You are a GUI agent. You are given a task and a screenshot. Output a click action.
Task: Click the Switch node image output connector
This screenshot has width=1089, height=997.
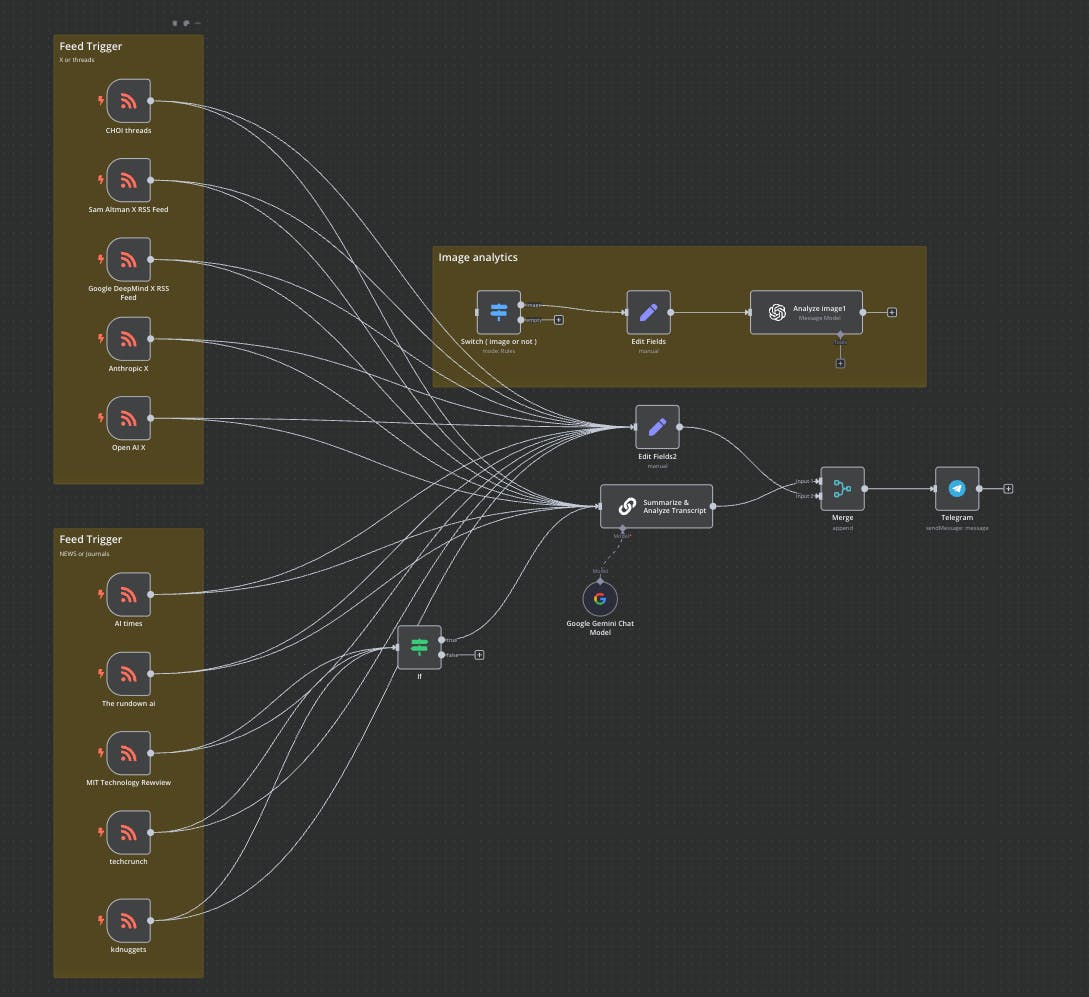[x=521, y=305]
